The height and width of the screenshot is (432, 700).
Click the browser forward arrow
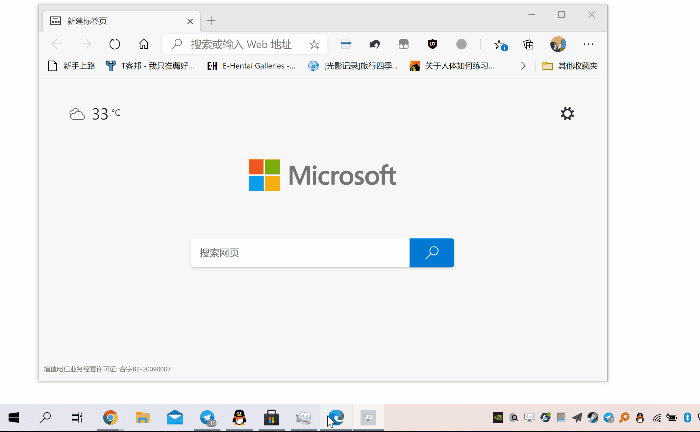click(x=85, y=44)
